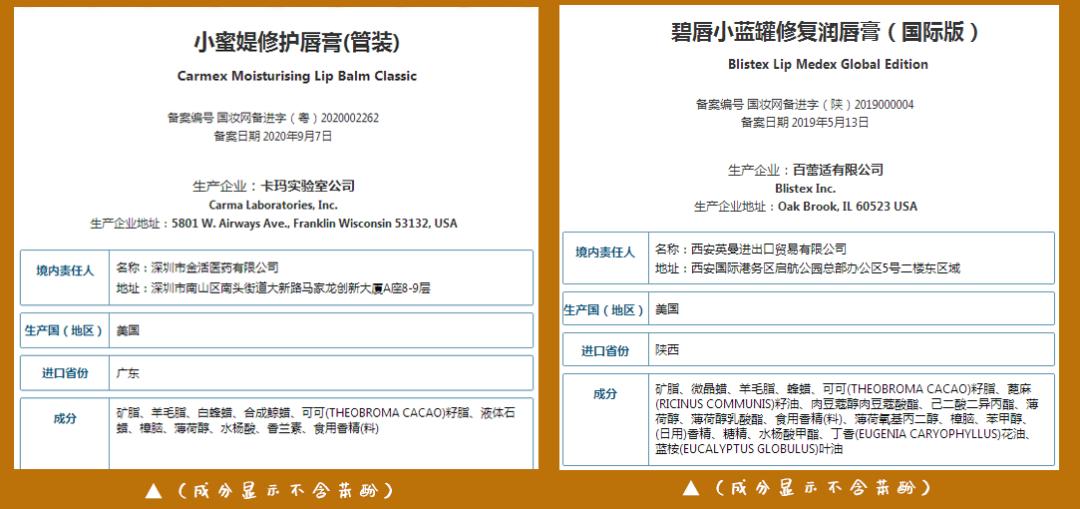Click the title 小蜜媞修护唇膏(管装)
This screenshot has width=1080, height=509.
pyautogui.click(x=297, y=43)
